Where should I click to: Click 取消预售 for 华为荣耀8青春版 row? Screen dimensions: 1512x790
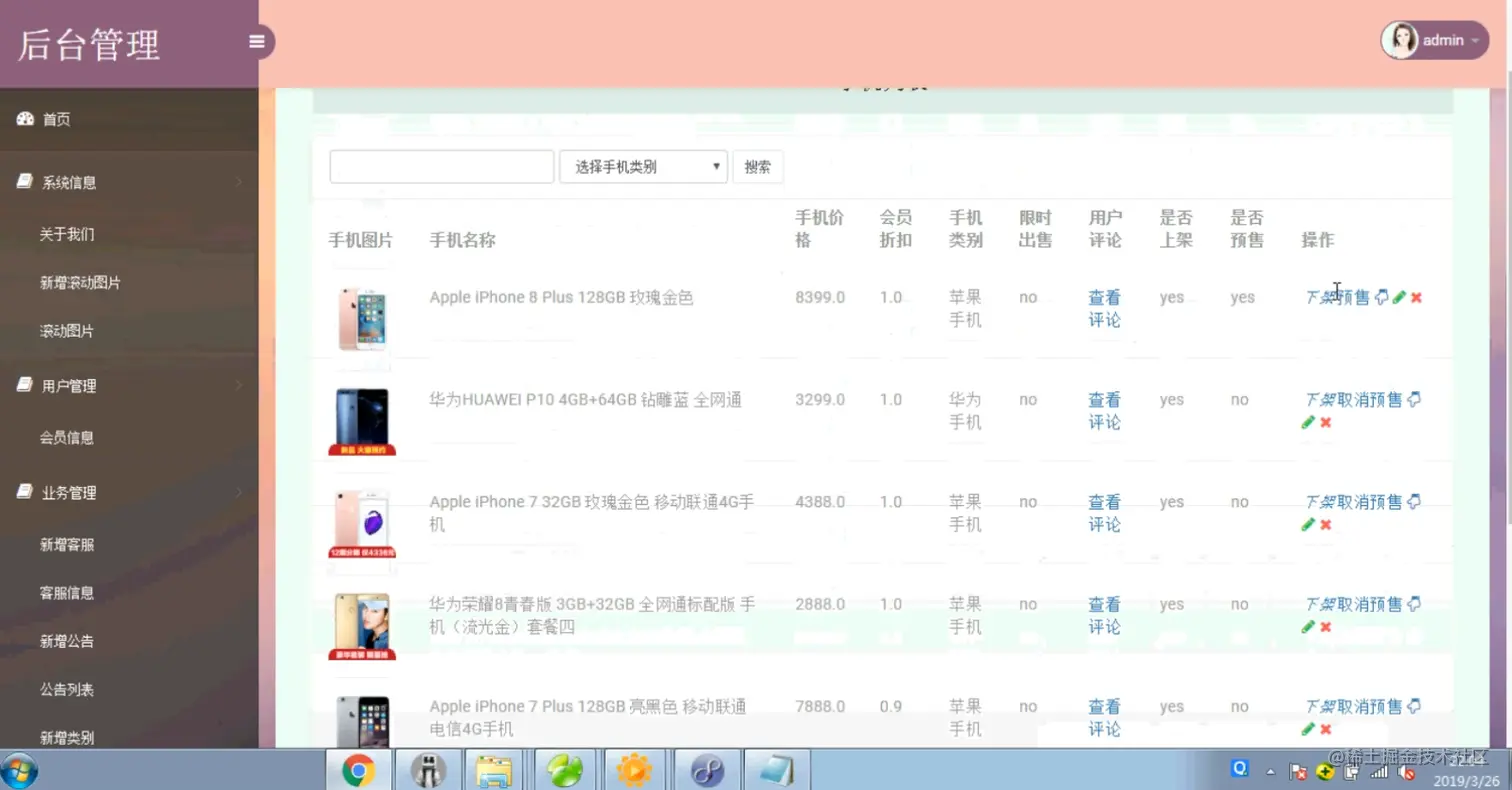click(1370, 604)
